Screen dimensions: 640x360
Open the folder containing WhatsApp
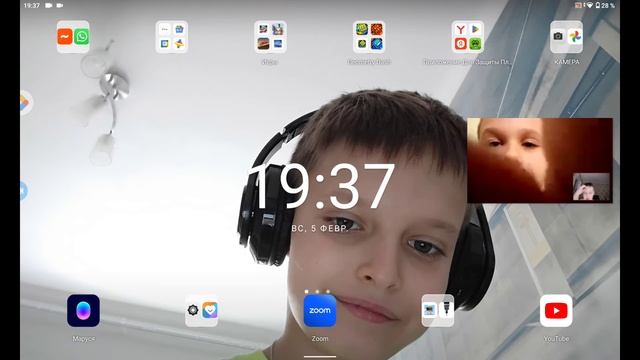pyautogui.click(x=73, y=37)
